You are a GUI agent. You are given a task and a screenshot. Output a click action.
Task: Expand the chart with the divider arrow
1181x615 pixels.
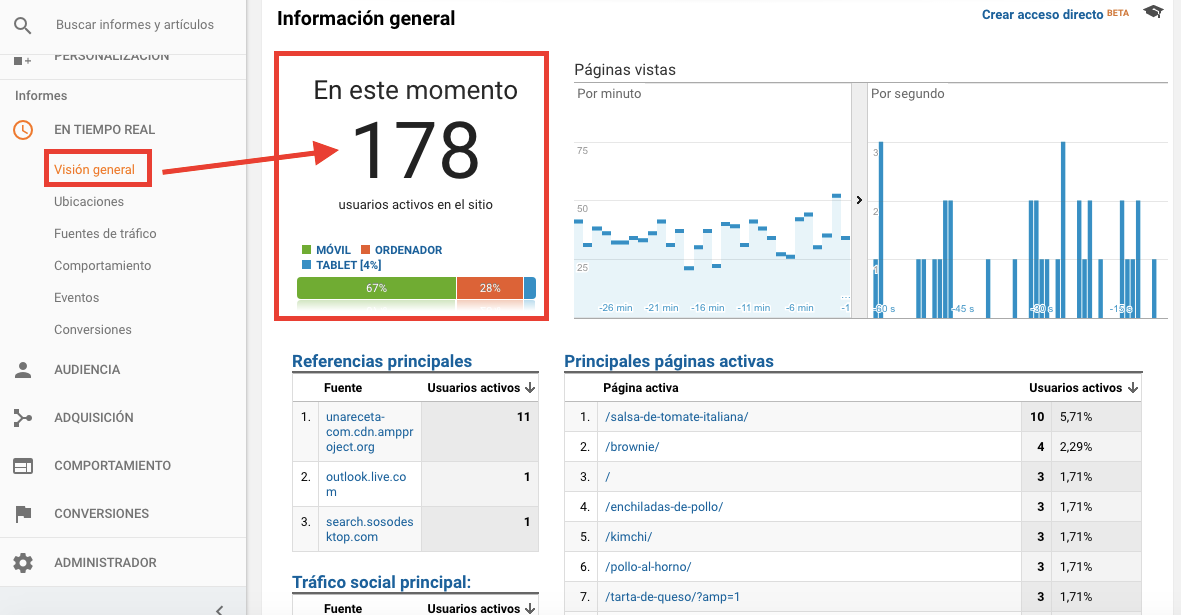(x=859, y=200)
